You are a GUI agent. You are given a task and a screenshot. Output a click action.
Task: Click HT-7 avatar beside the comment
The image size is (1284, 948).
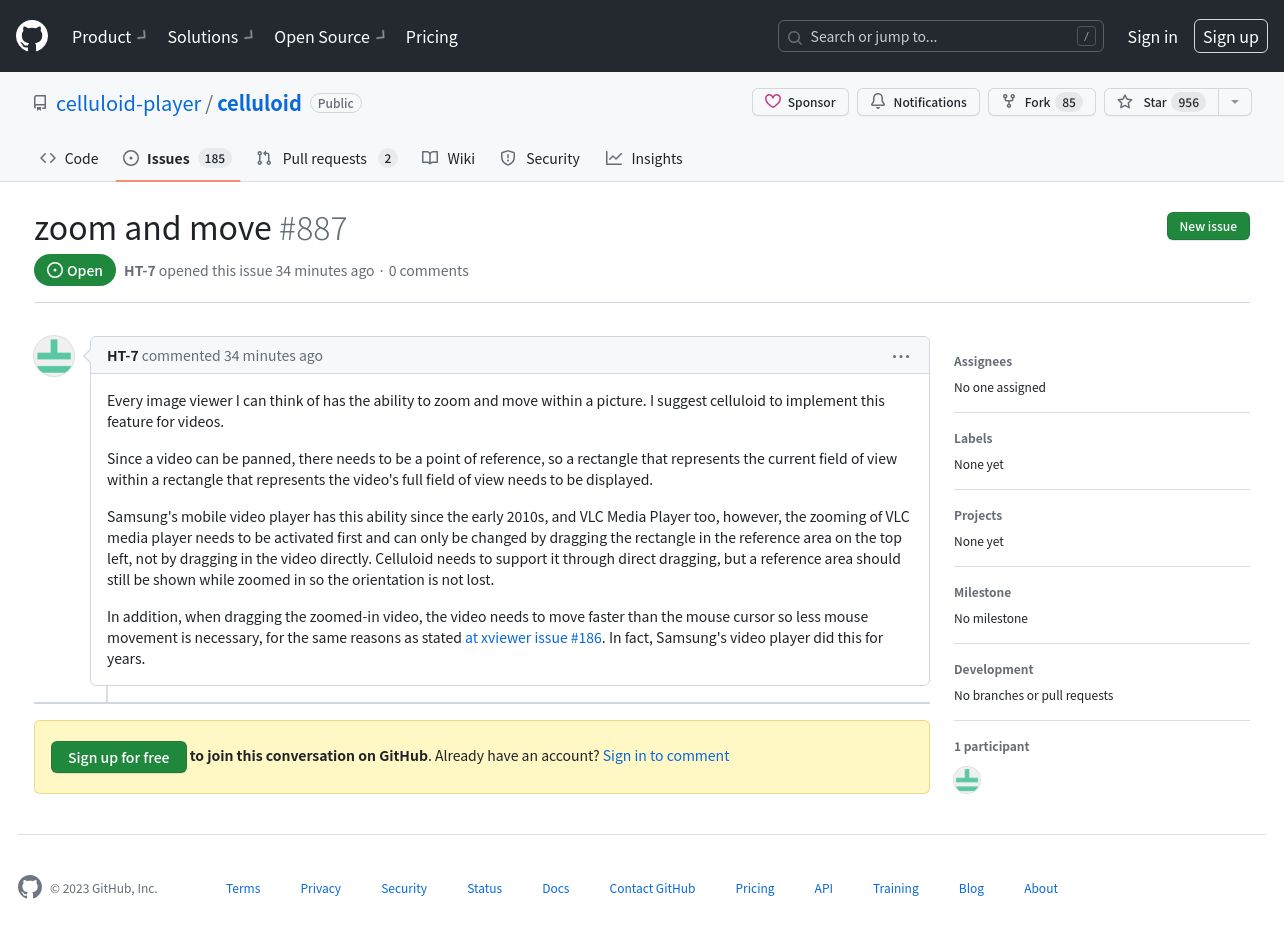[x=54, y=356]
